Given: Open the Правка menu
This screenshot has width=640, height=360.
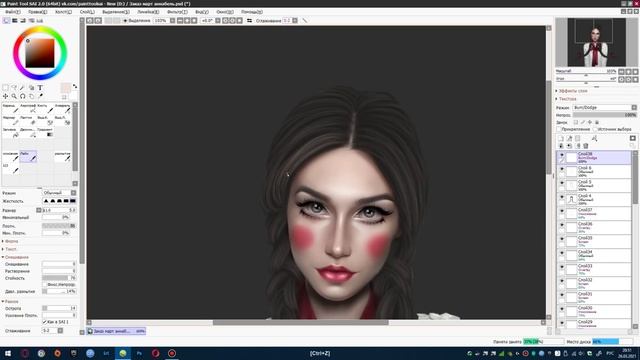Looking at the screenshot, I should (38, 12).
